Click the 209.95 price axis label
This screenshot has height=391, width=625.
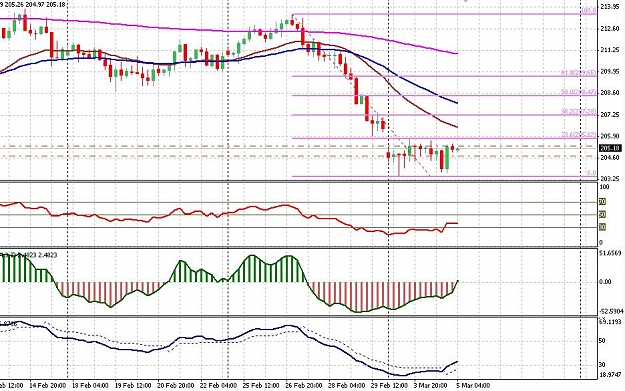coord(610,71)
